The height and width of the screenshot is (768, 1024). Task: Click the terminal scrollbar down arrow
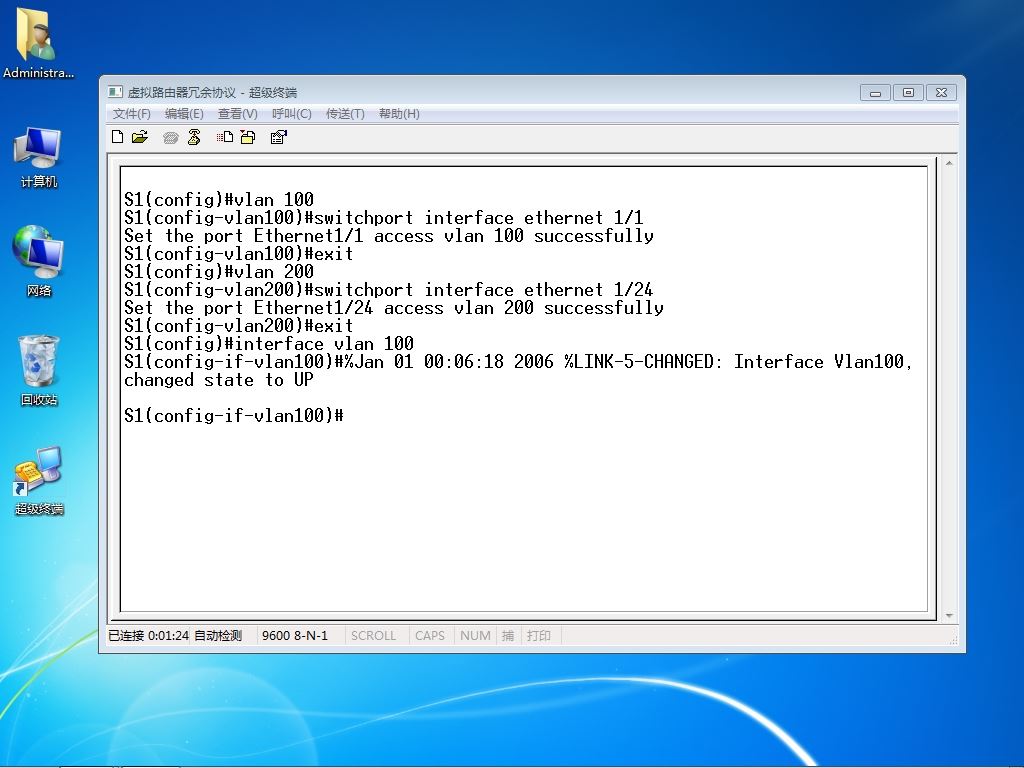click(949, 615)
